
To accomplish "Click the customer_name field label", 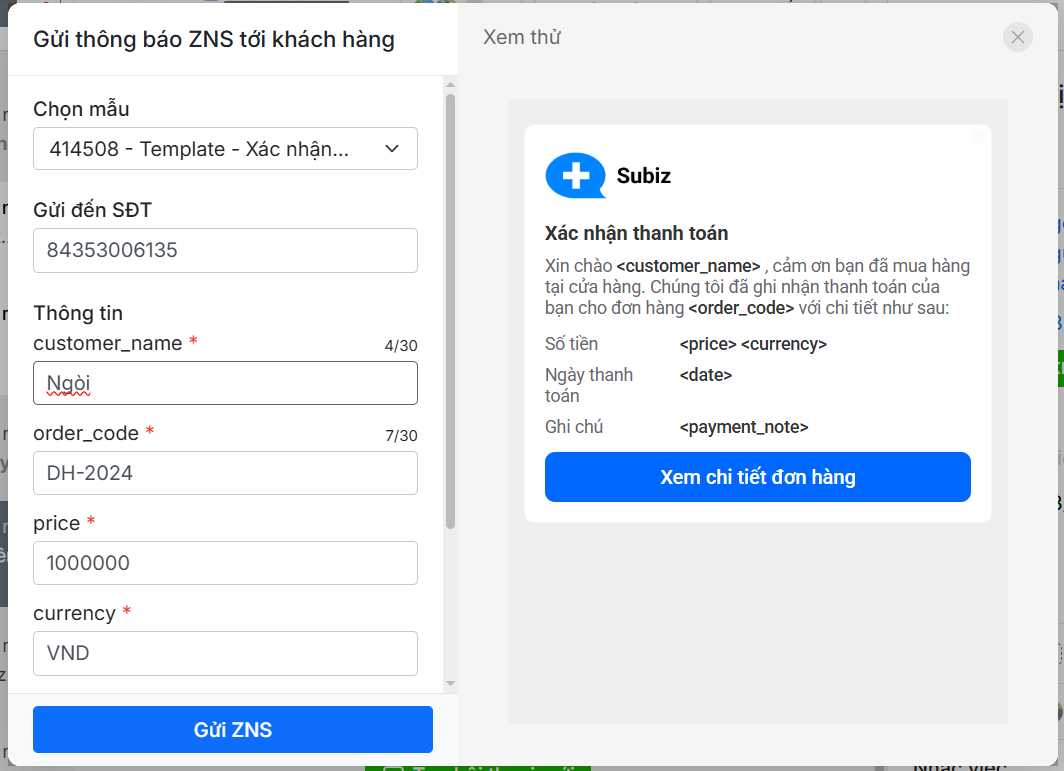I will click(108, 343).
